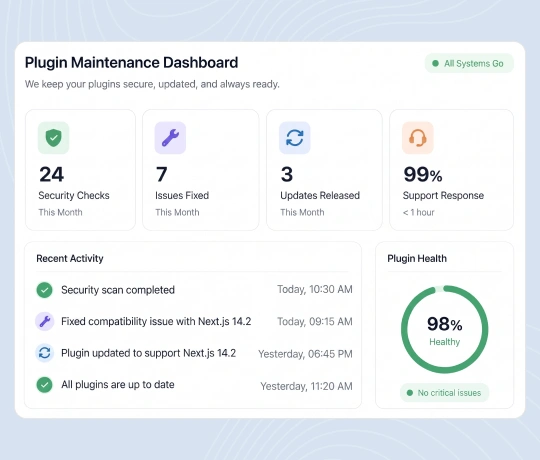Click the orange headset Support Response icon

(x=417, y=138)
